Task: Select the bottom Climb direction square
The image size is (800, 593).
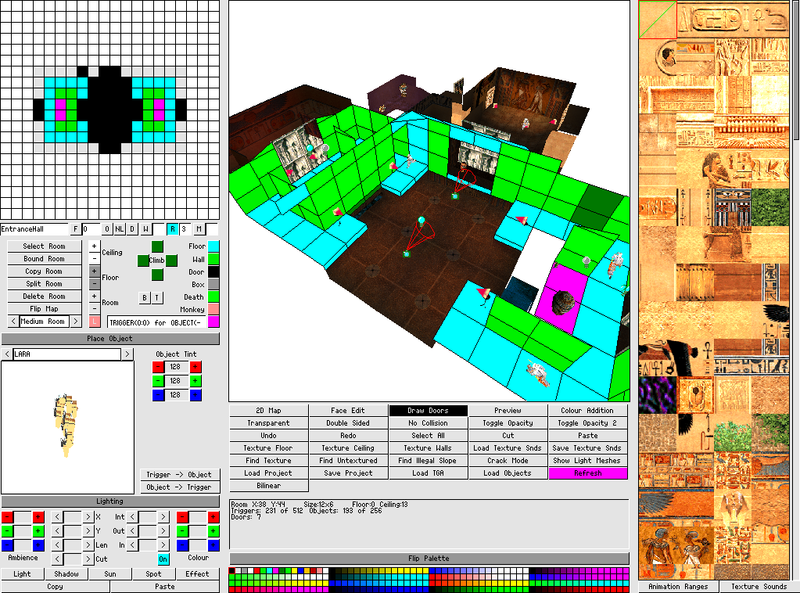Action: coord(157,275)
